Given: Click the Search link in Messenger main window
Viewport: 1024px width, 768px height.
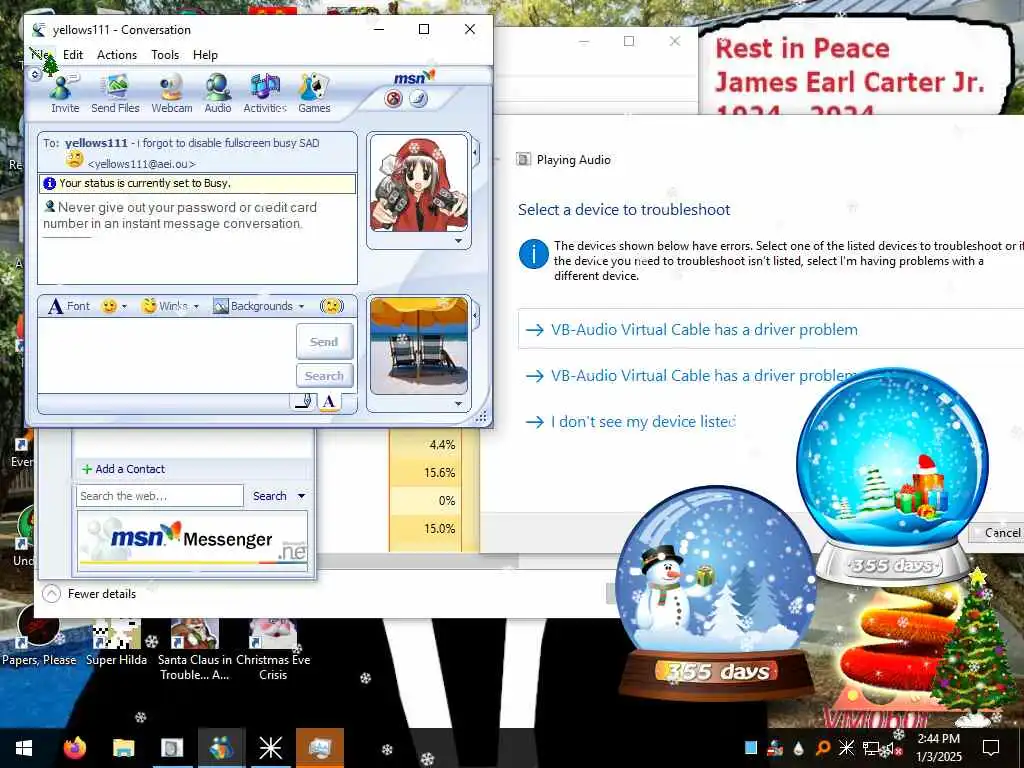Looking at the screenshot, I should pos(270,496).
